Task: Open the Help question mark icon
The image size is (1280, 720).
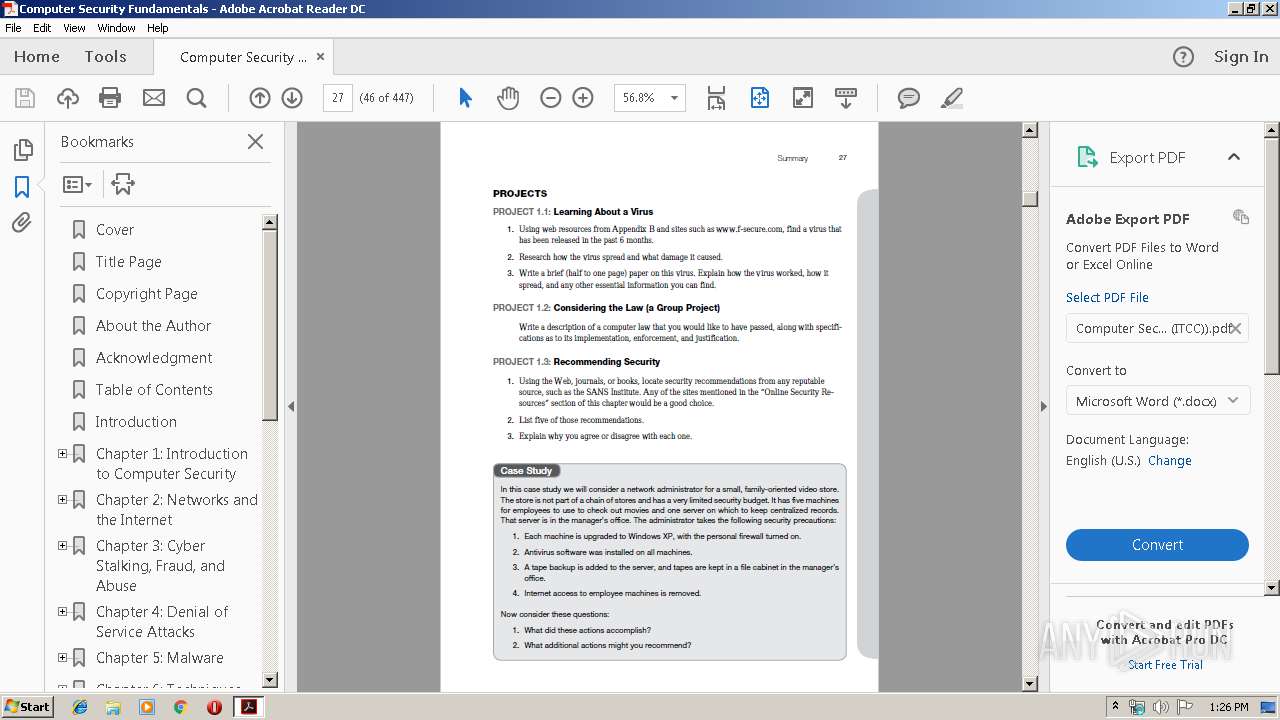Action: coord(1183,57)
